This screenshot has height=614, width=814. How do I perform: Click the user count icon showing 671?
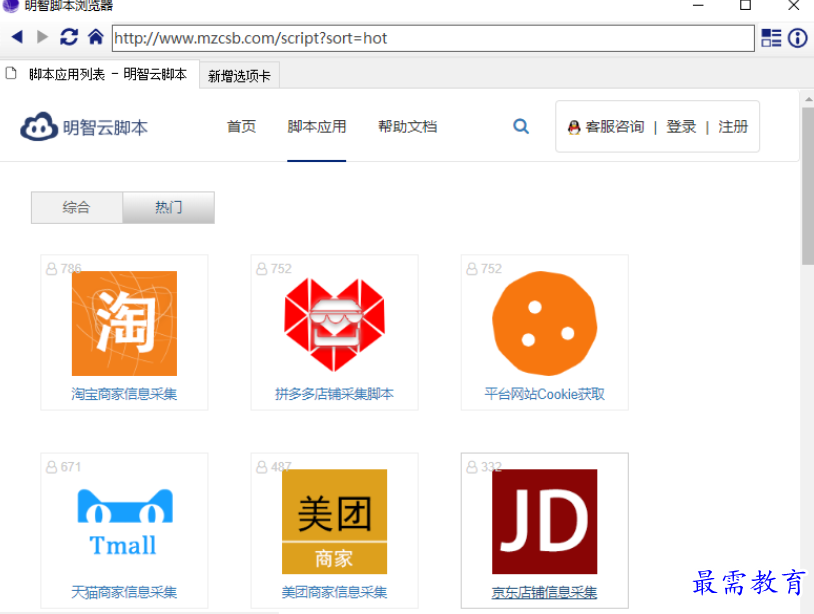pos(51,467)
